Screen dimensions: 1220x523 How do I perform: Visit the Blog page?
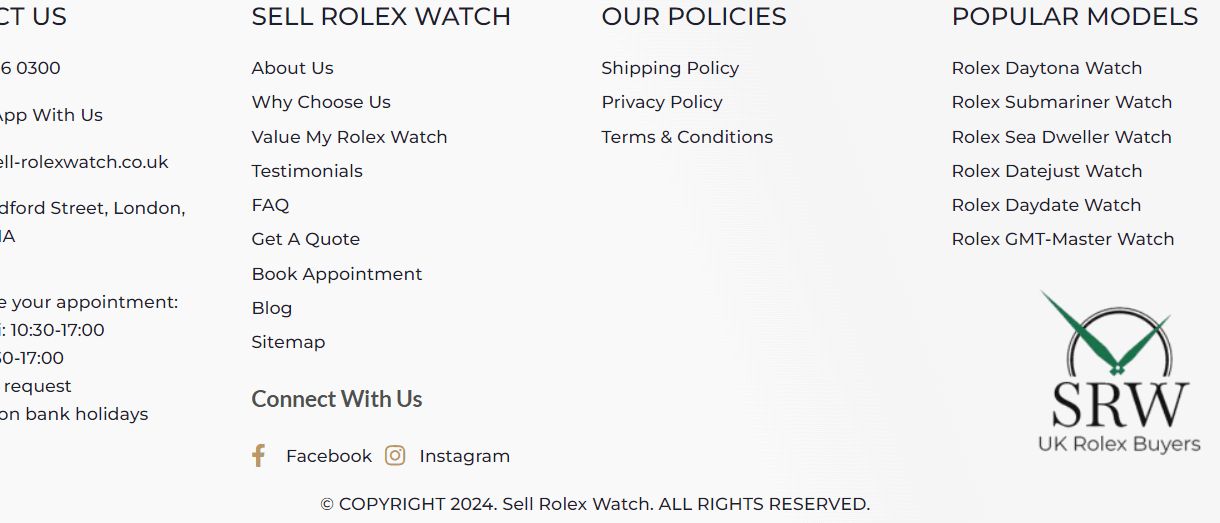pyautogui.click(x=272, y=308)
